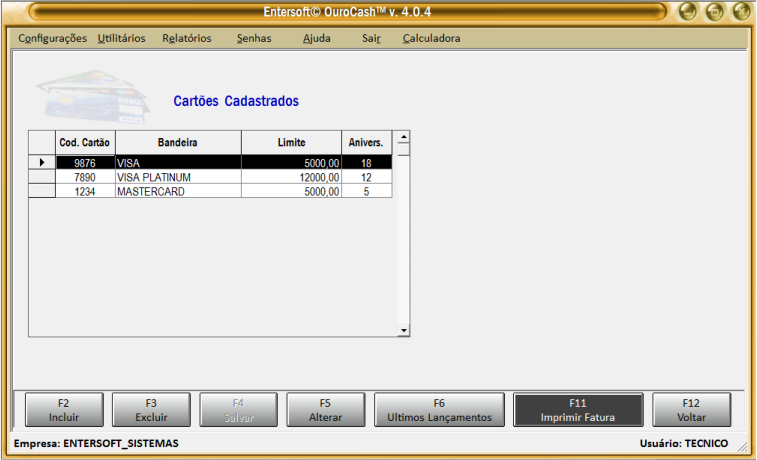
Task: Click the Limite column header
Action: (291, 143)
